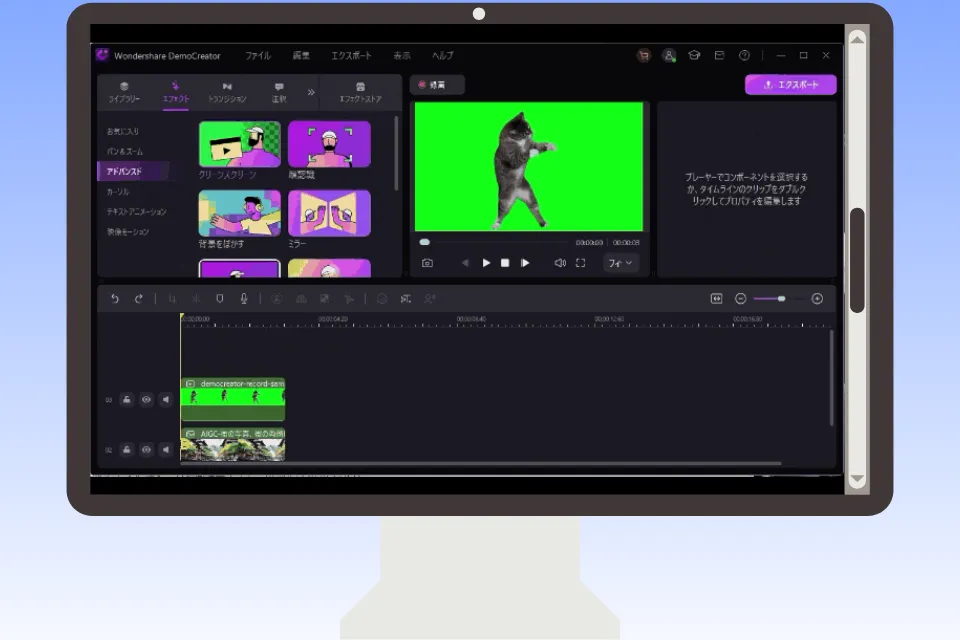Image resolution: width=960 pixels, height=640 pixels.
Task: Select the グリーンスクリーン effect thumbnail
Action: coord(239,145)
